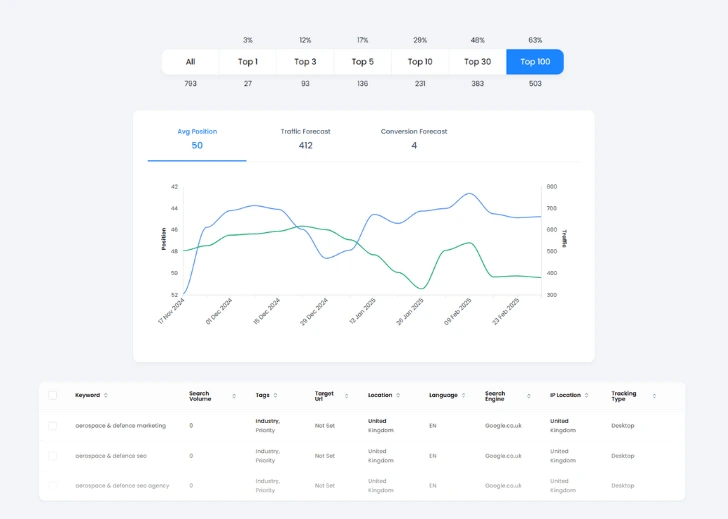The width and height of the screenshot is (728, 519).
Task: Tick the select-all checkbox in the table header
Action: (x=53, y=395)
